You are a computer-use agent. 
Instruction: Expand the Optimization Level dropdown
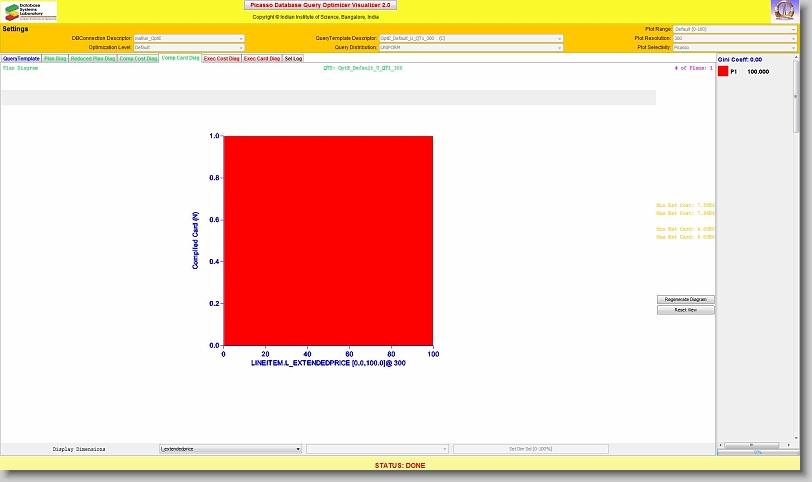(189, 47)
